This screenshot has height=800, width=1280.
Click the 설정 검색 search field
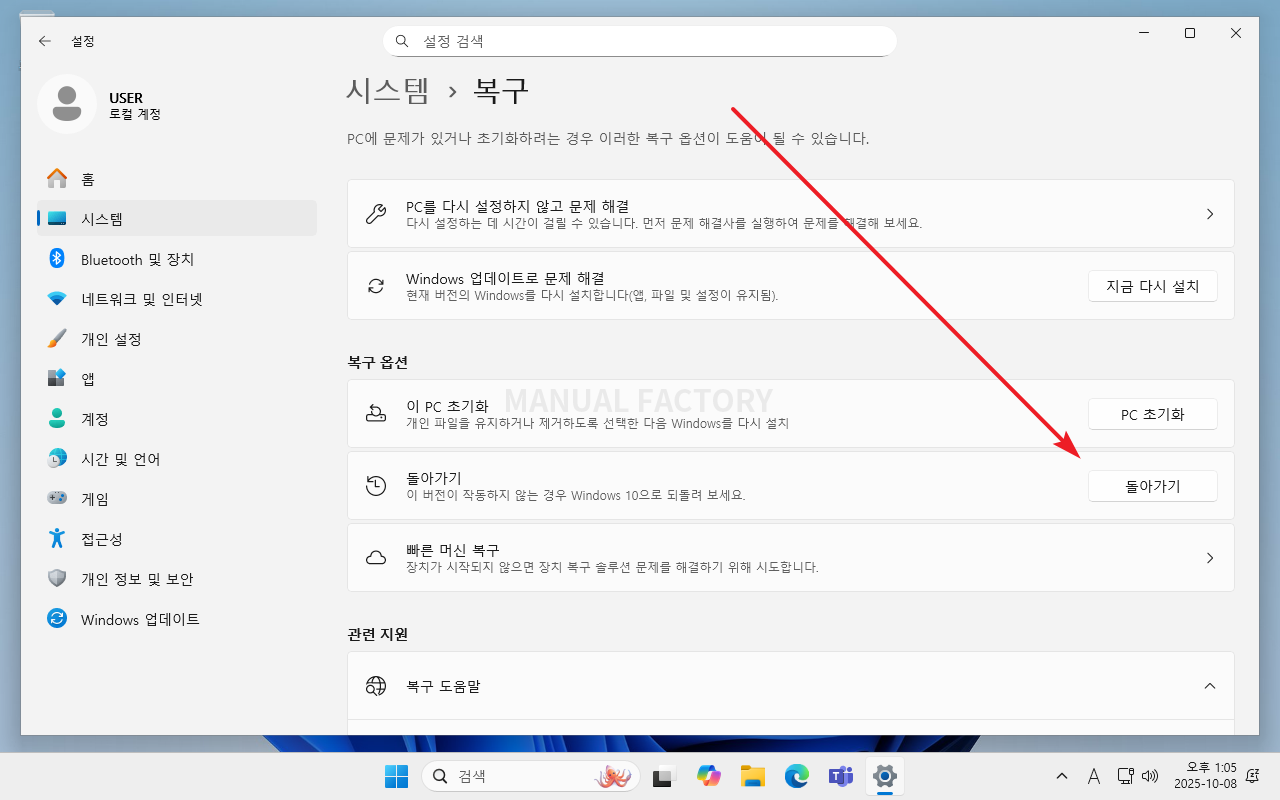[x=640, y=41]
